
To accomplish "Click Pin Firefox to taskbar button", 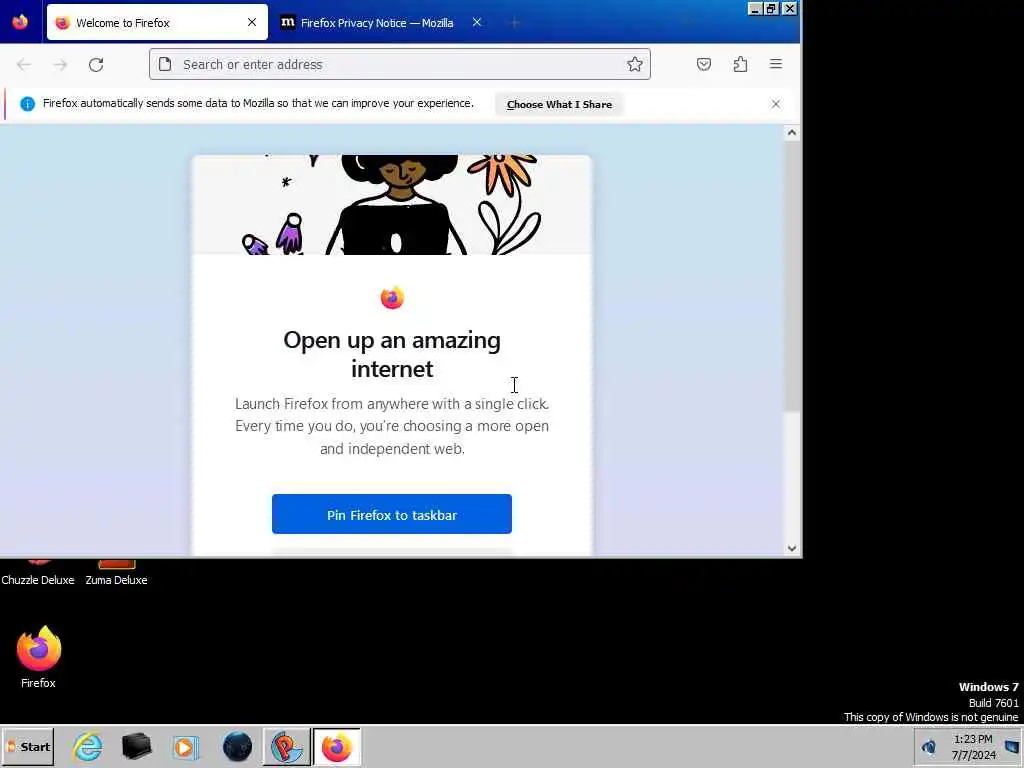I will point(392,515).
